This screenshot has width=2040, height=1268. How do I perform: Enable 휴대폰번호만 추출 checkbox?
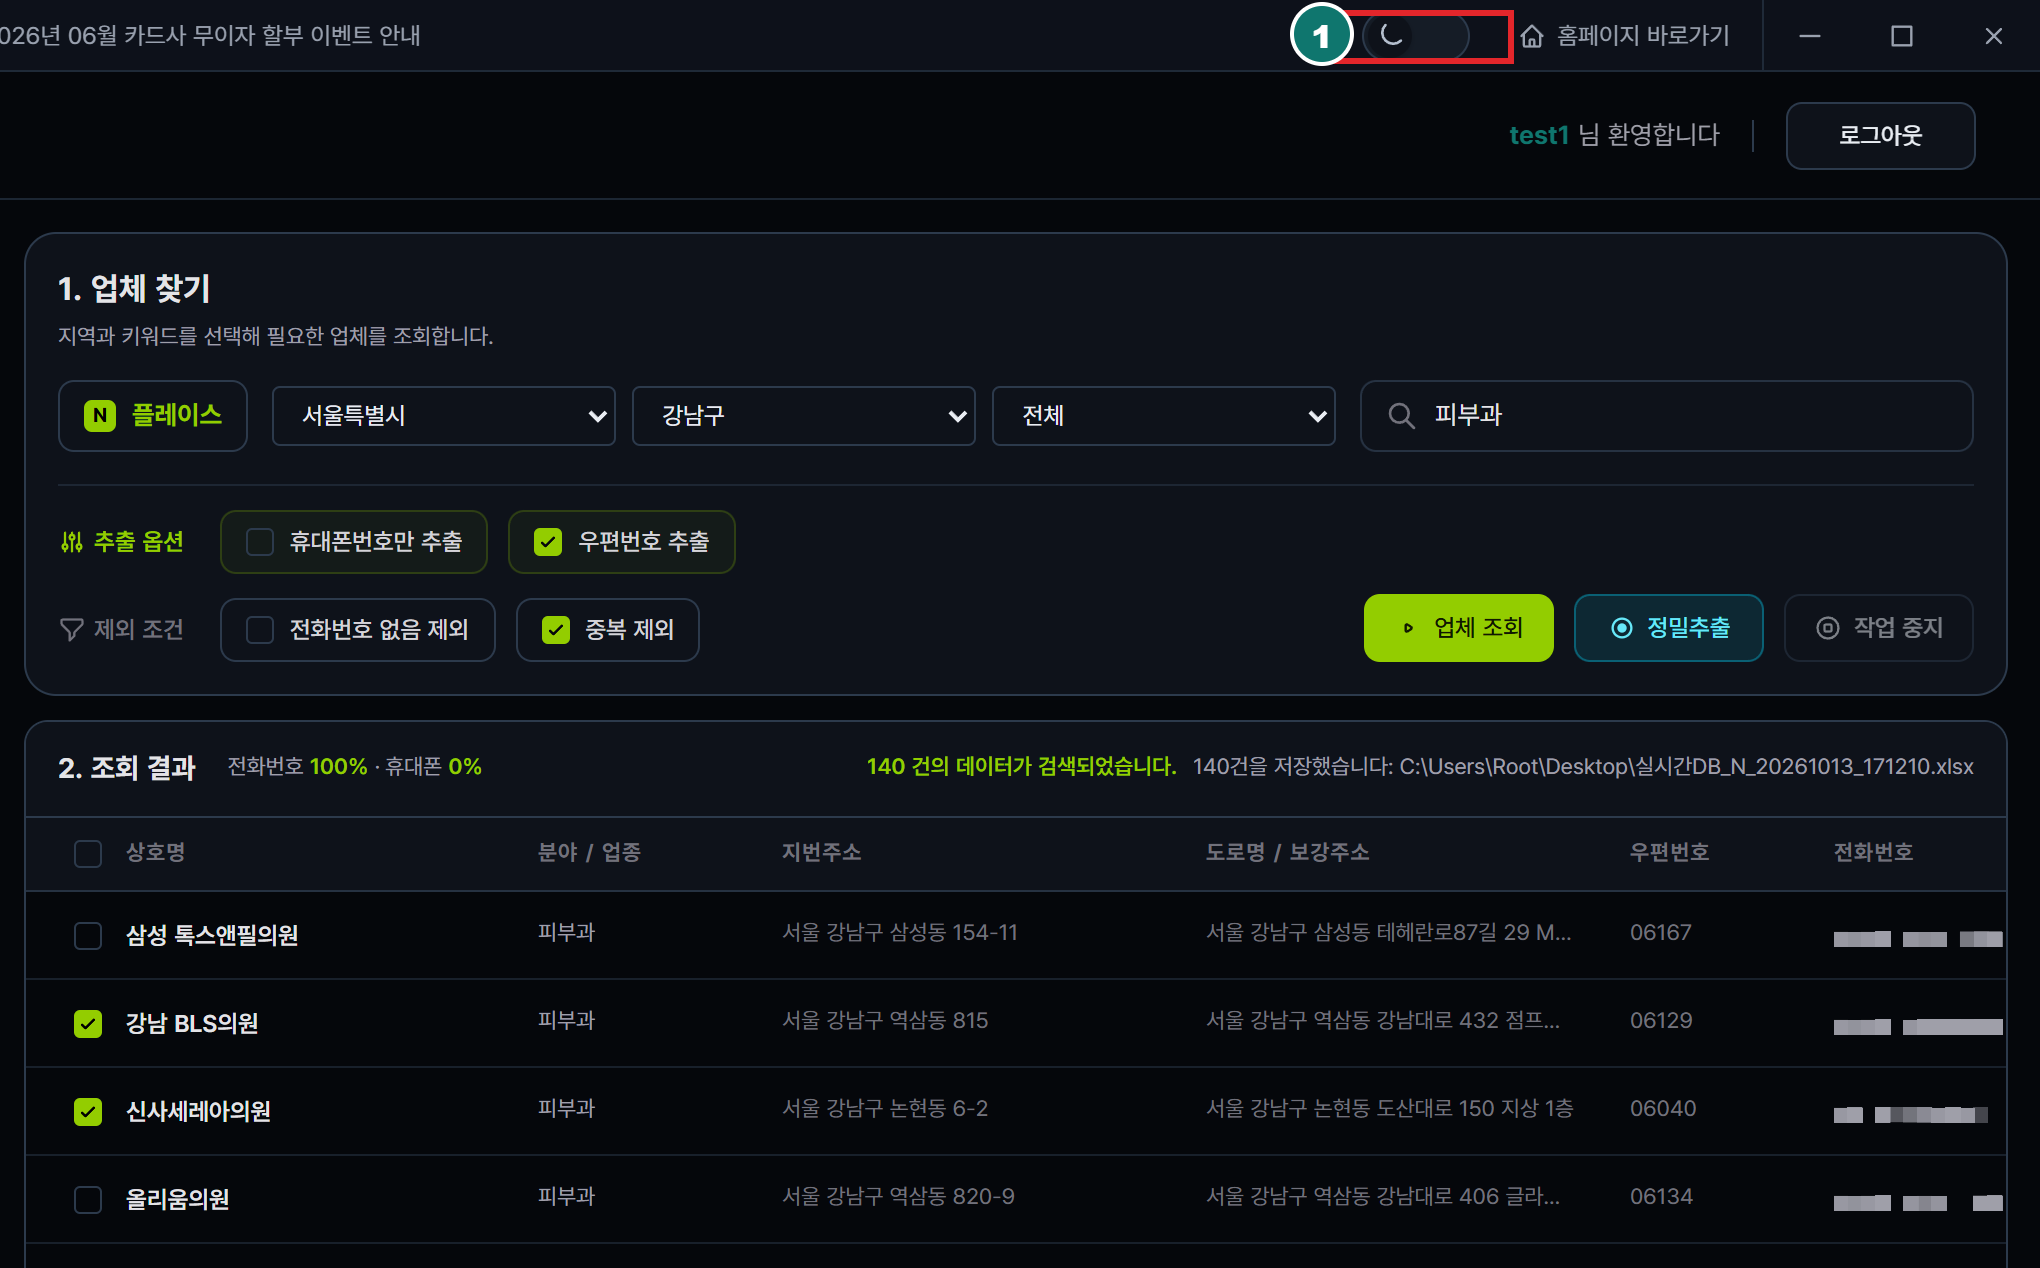click(x=260, y=542)
